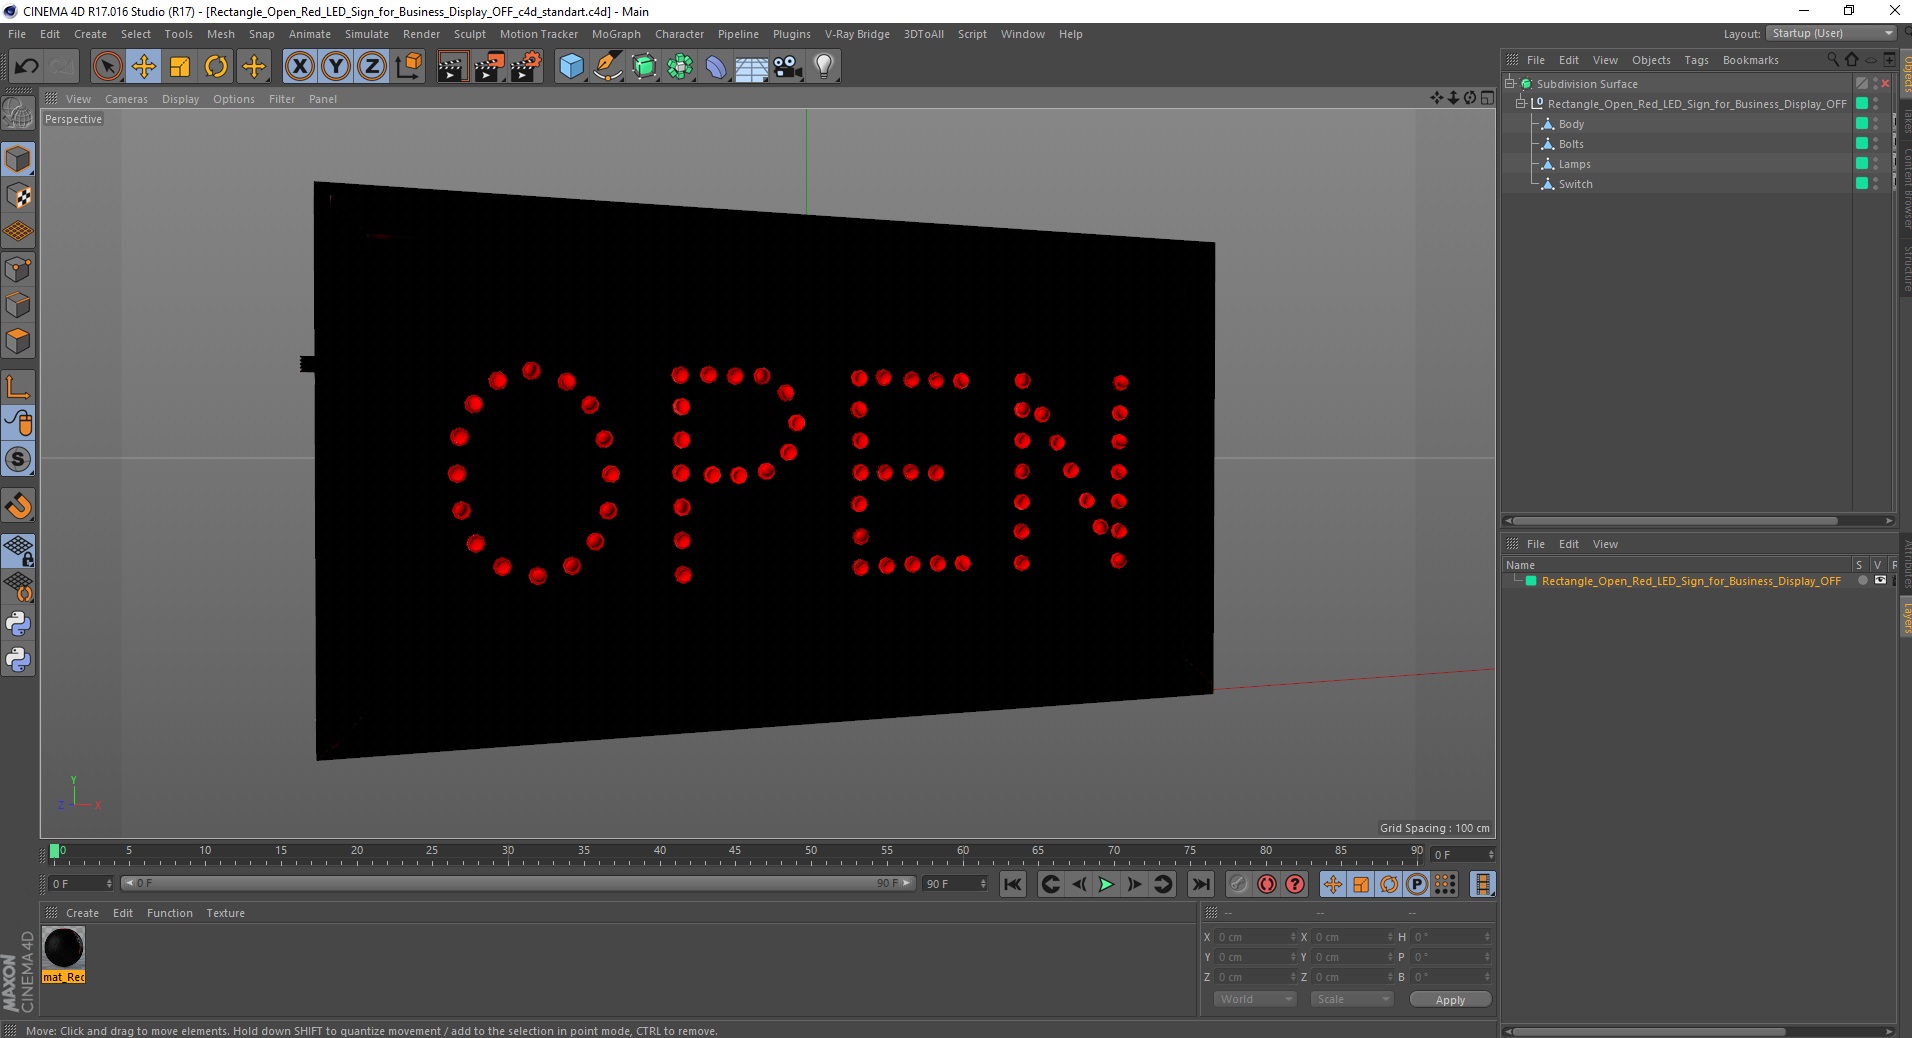Select the Switch object
The image size is (1912, 1038).
point(1575,184)
